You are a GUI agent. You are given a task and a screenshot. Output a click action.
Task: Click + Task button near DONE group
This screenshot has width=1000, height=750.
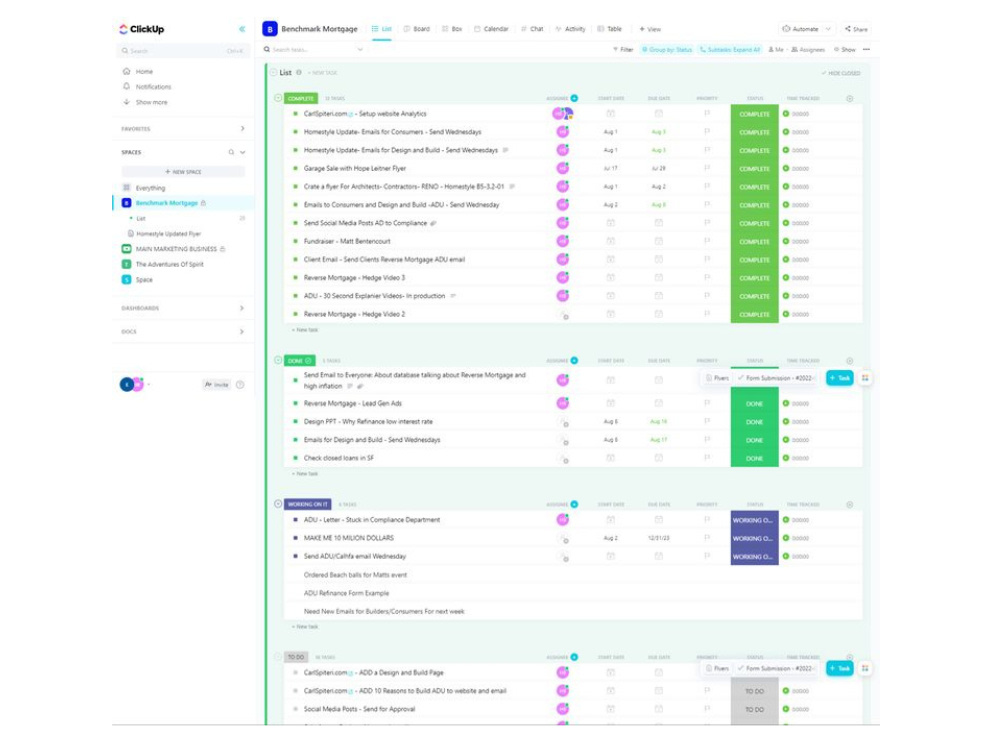[839, 378]
